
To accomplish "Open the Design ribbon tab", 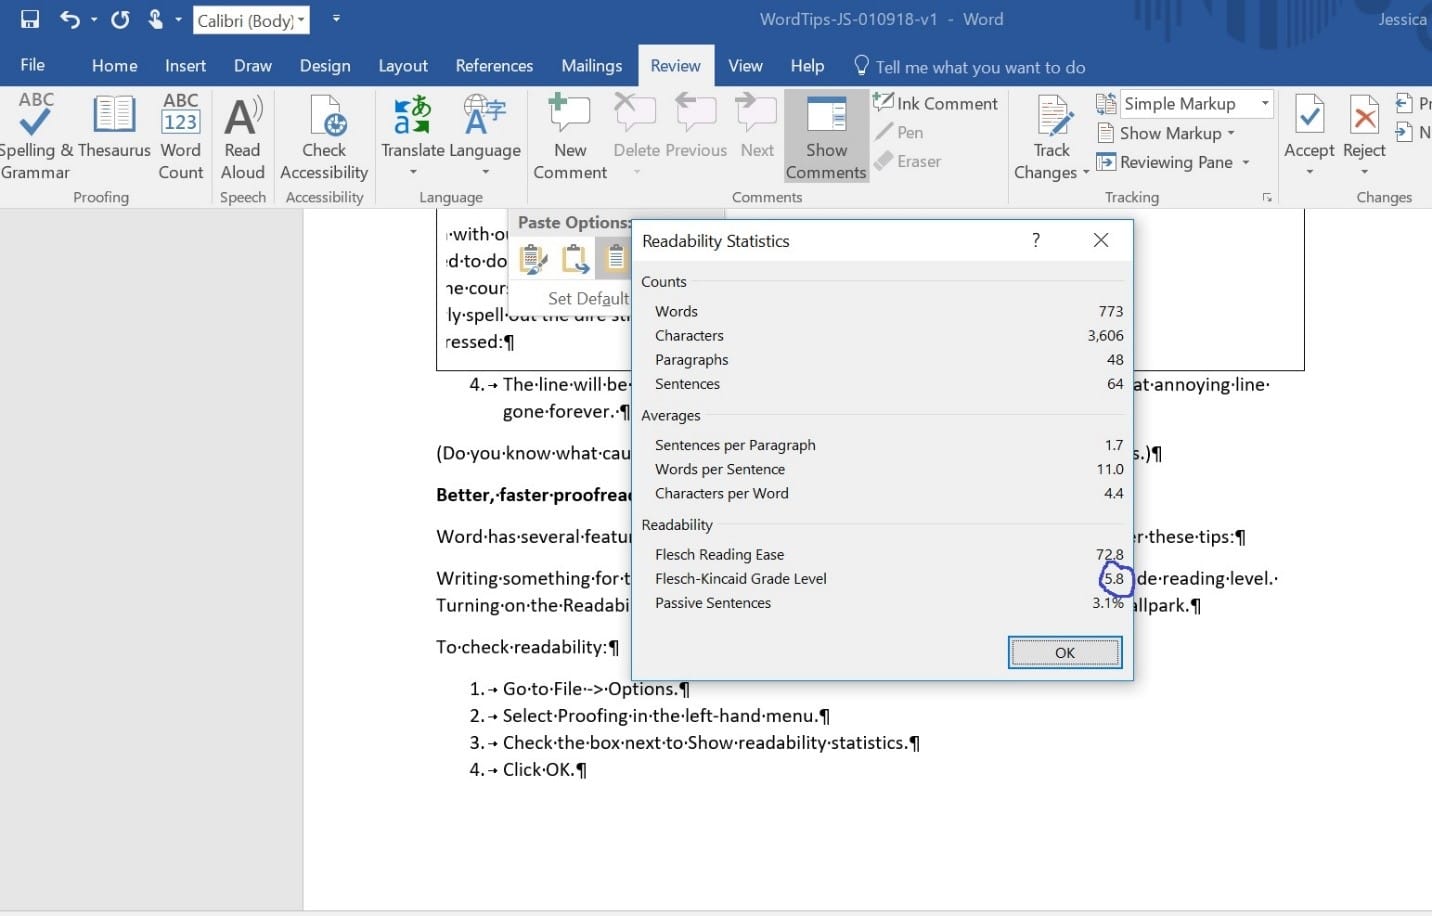I will click(325, 66).
